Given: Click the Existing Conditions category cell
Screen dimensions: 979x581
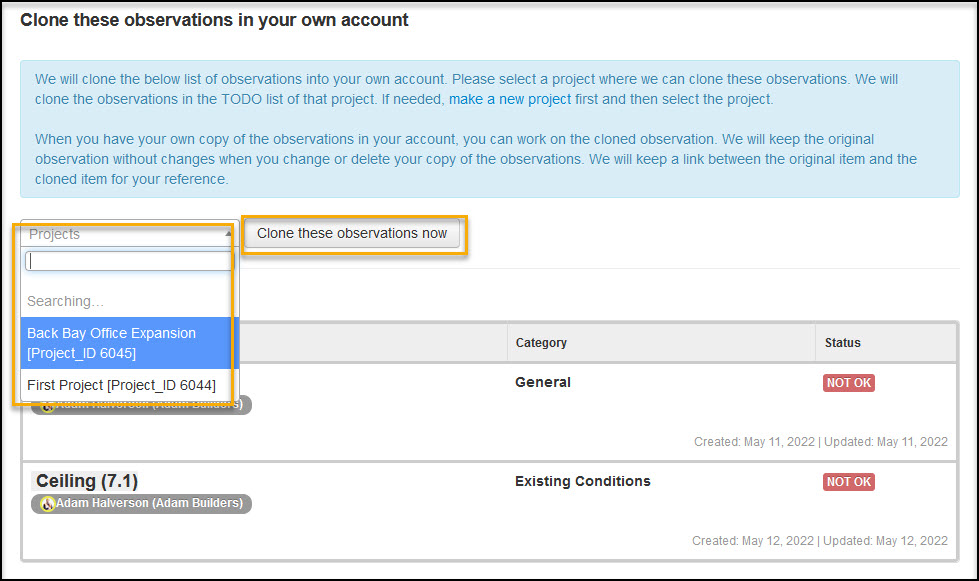Looking at the screenshot, I should click(x=582, y=481).
